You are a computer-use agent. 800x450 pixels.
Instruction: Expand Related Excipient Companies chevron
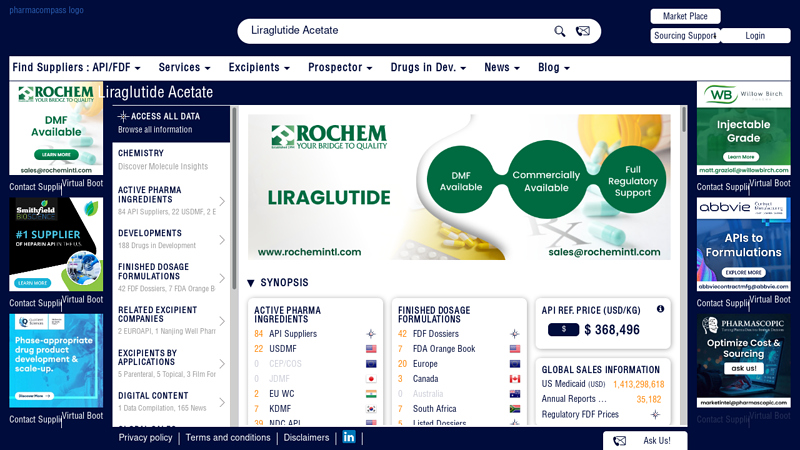pos(222,321)
